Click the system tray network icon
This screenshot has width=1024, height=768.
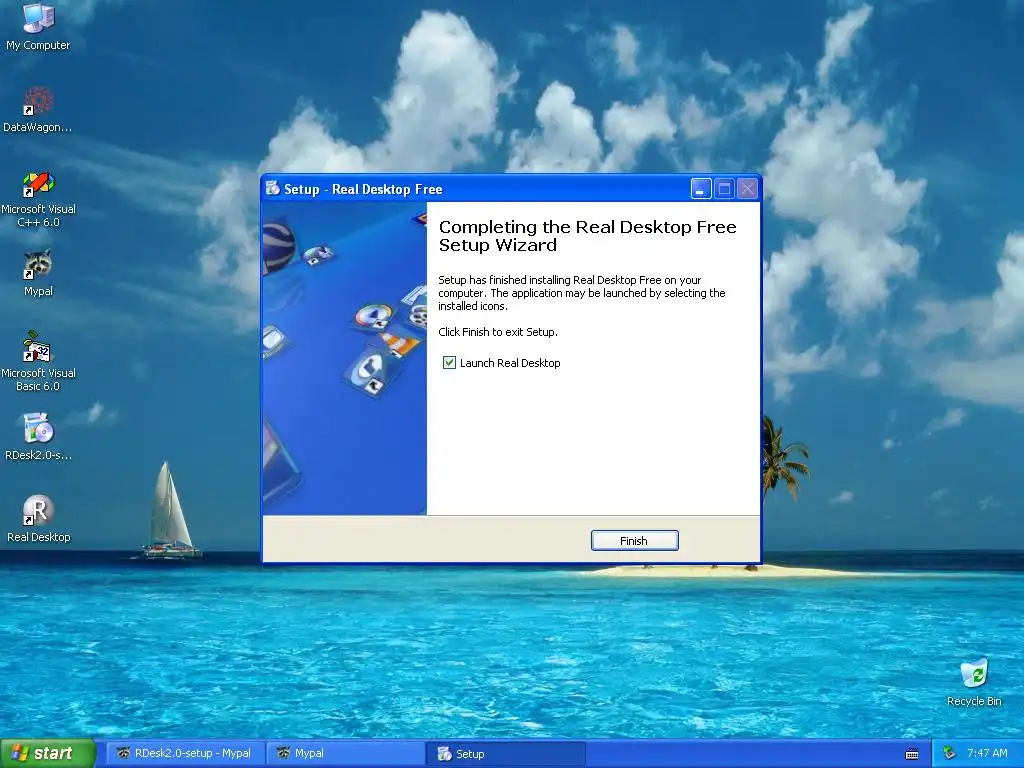click(x=950, y=753)
